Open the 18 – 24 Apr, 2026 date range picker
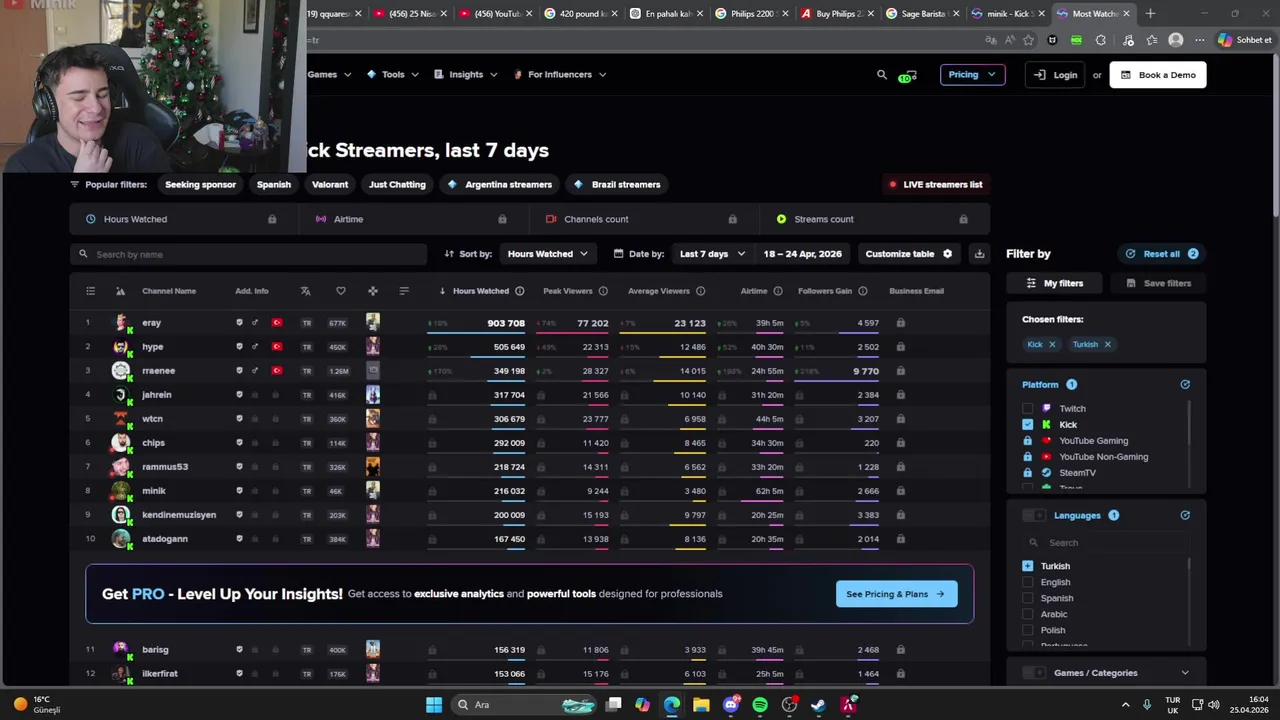The height and width of the screenshot is (720, 1280). [802, 254]
